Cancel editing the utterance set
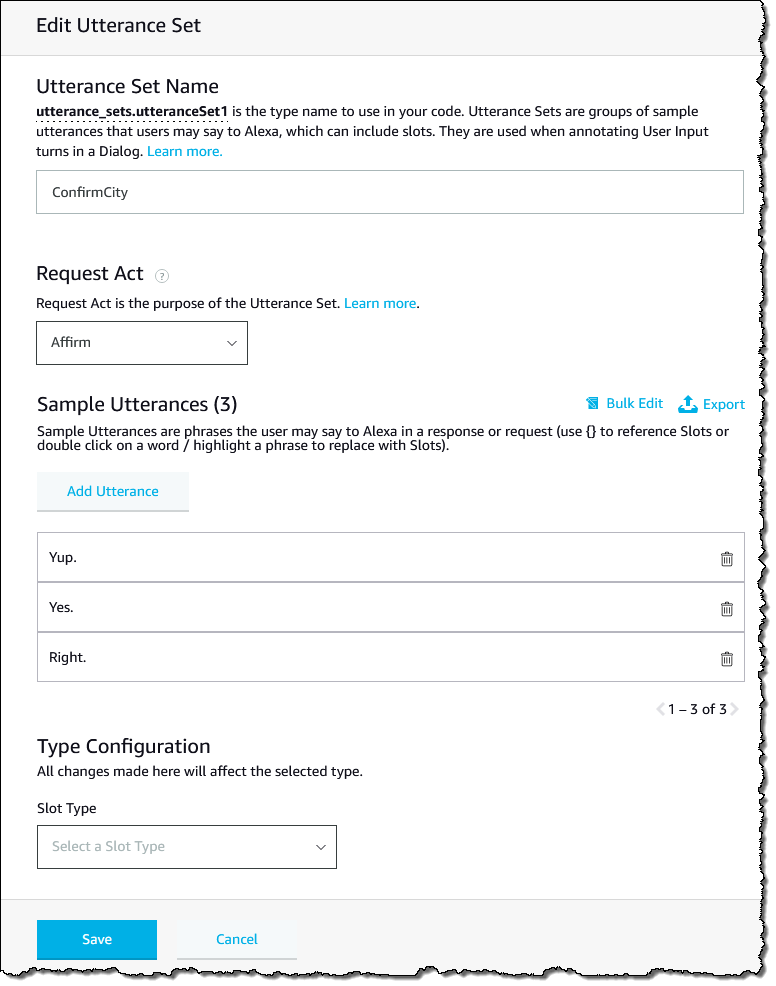The image size is (776, 986). tap(237, 939)
